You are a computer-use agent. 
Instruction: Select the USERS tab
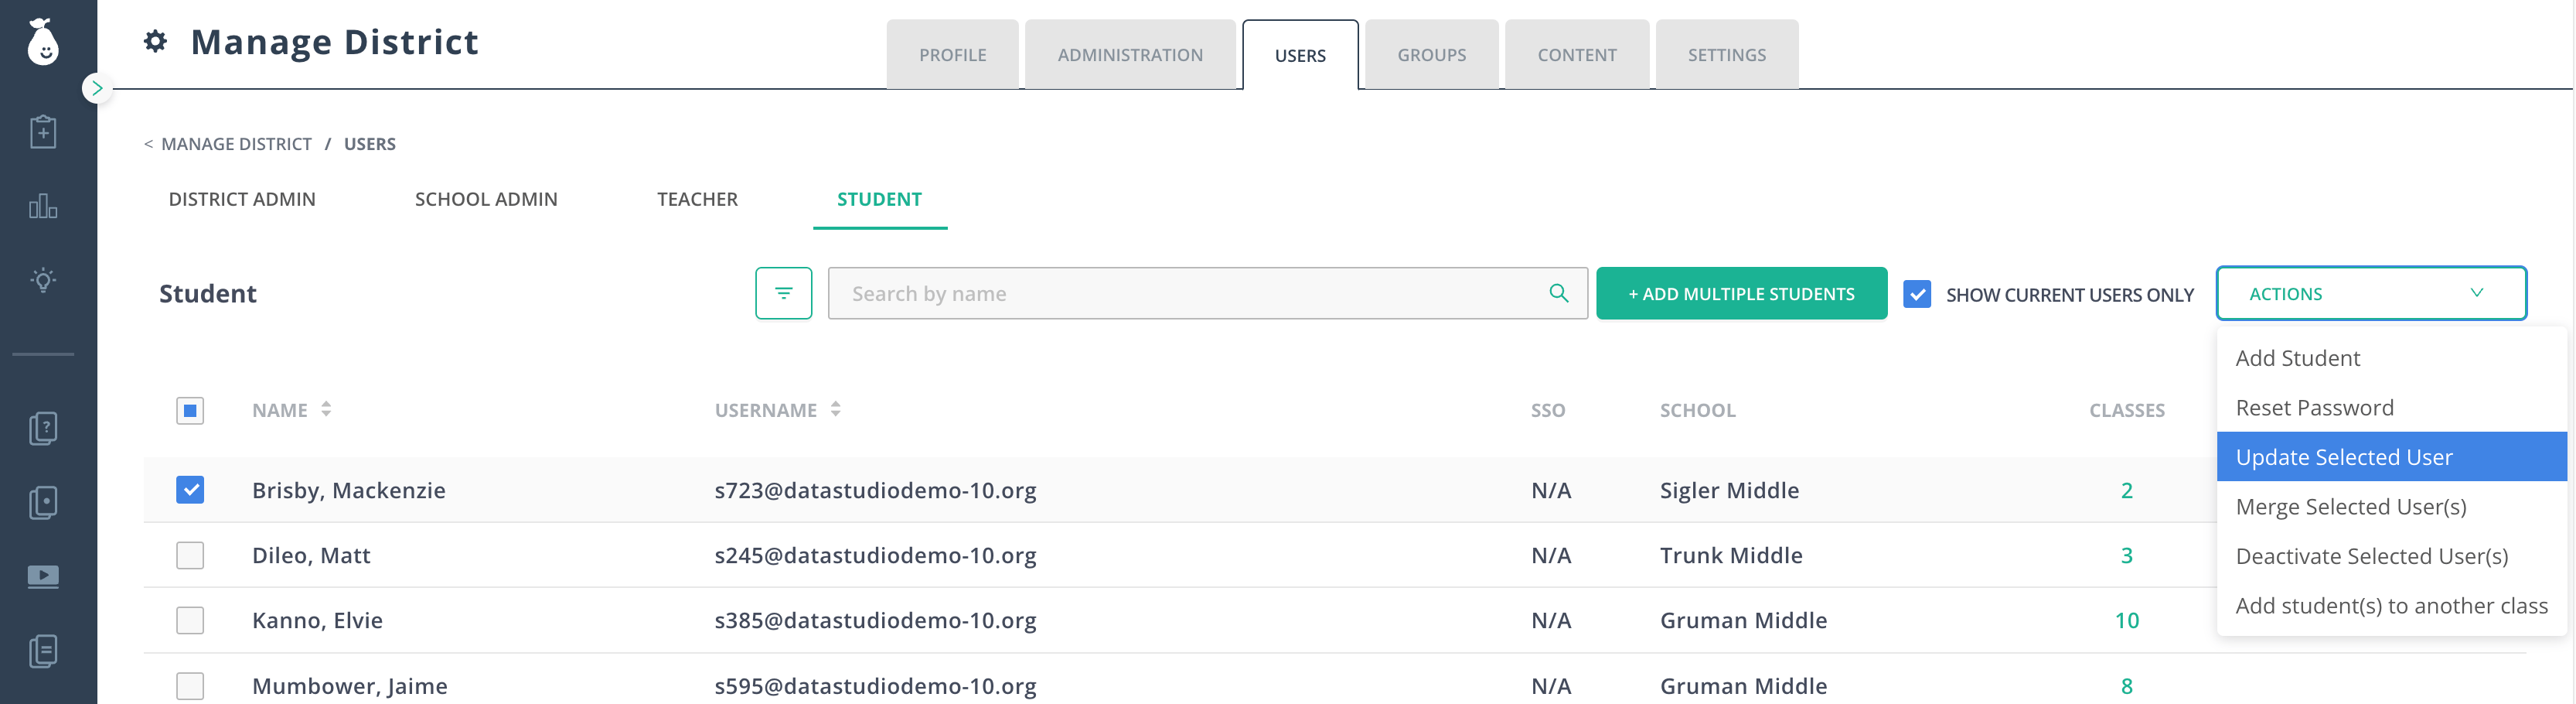1300,55
